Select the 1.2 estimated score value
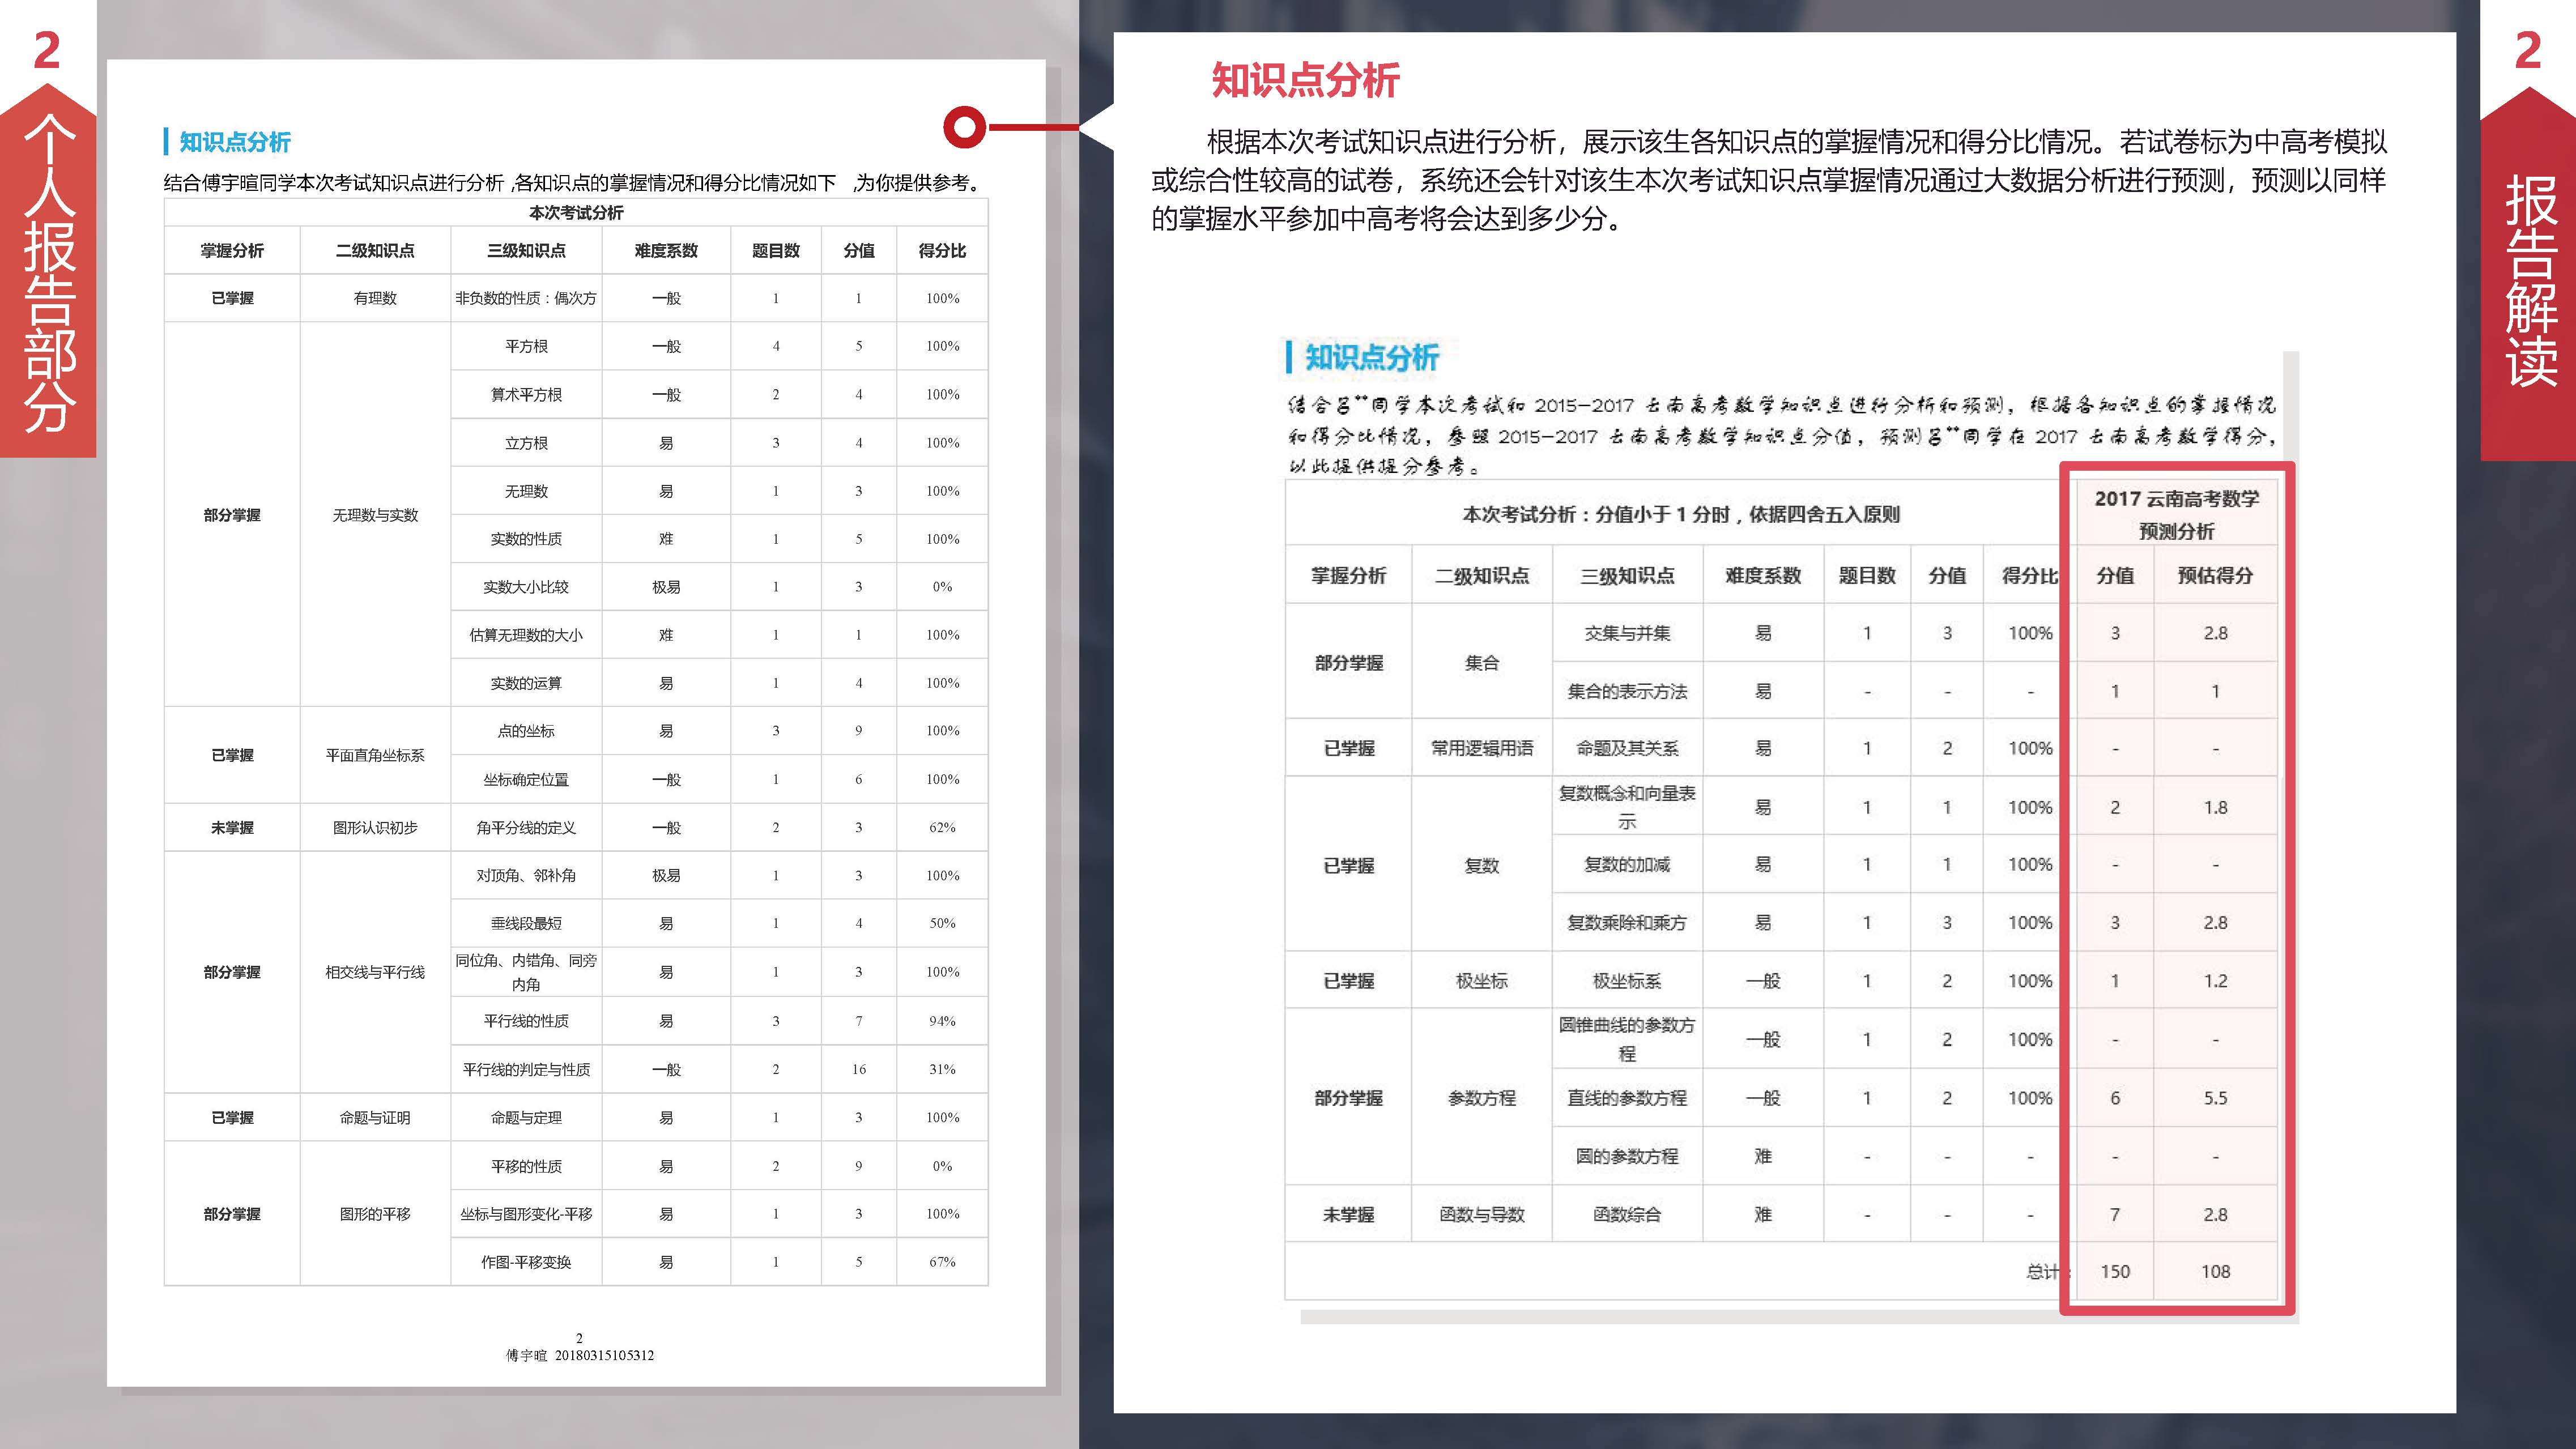 [x=2215, y=981]
